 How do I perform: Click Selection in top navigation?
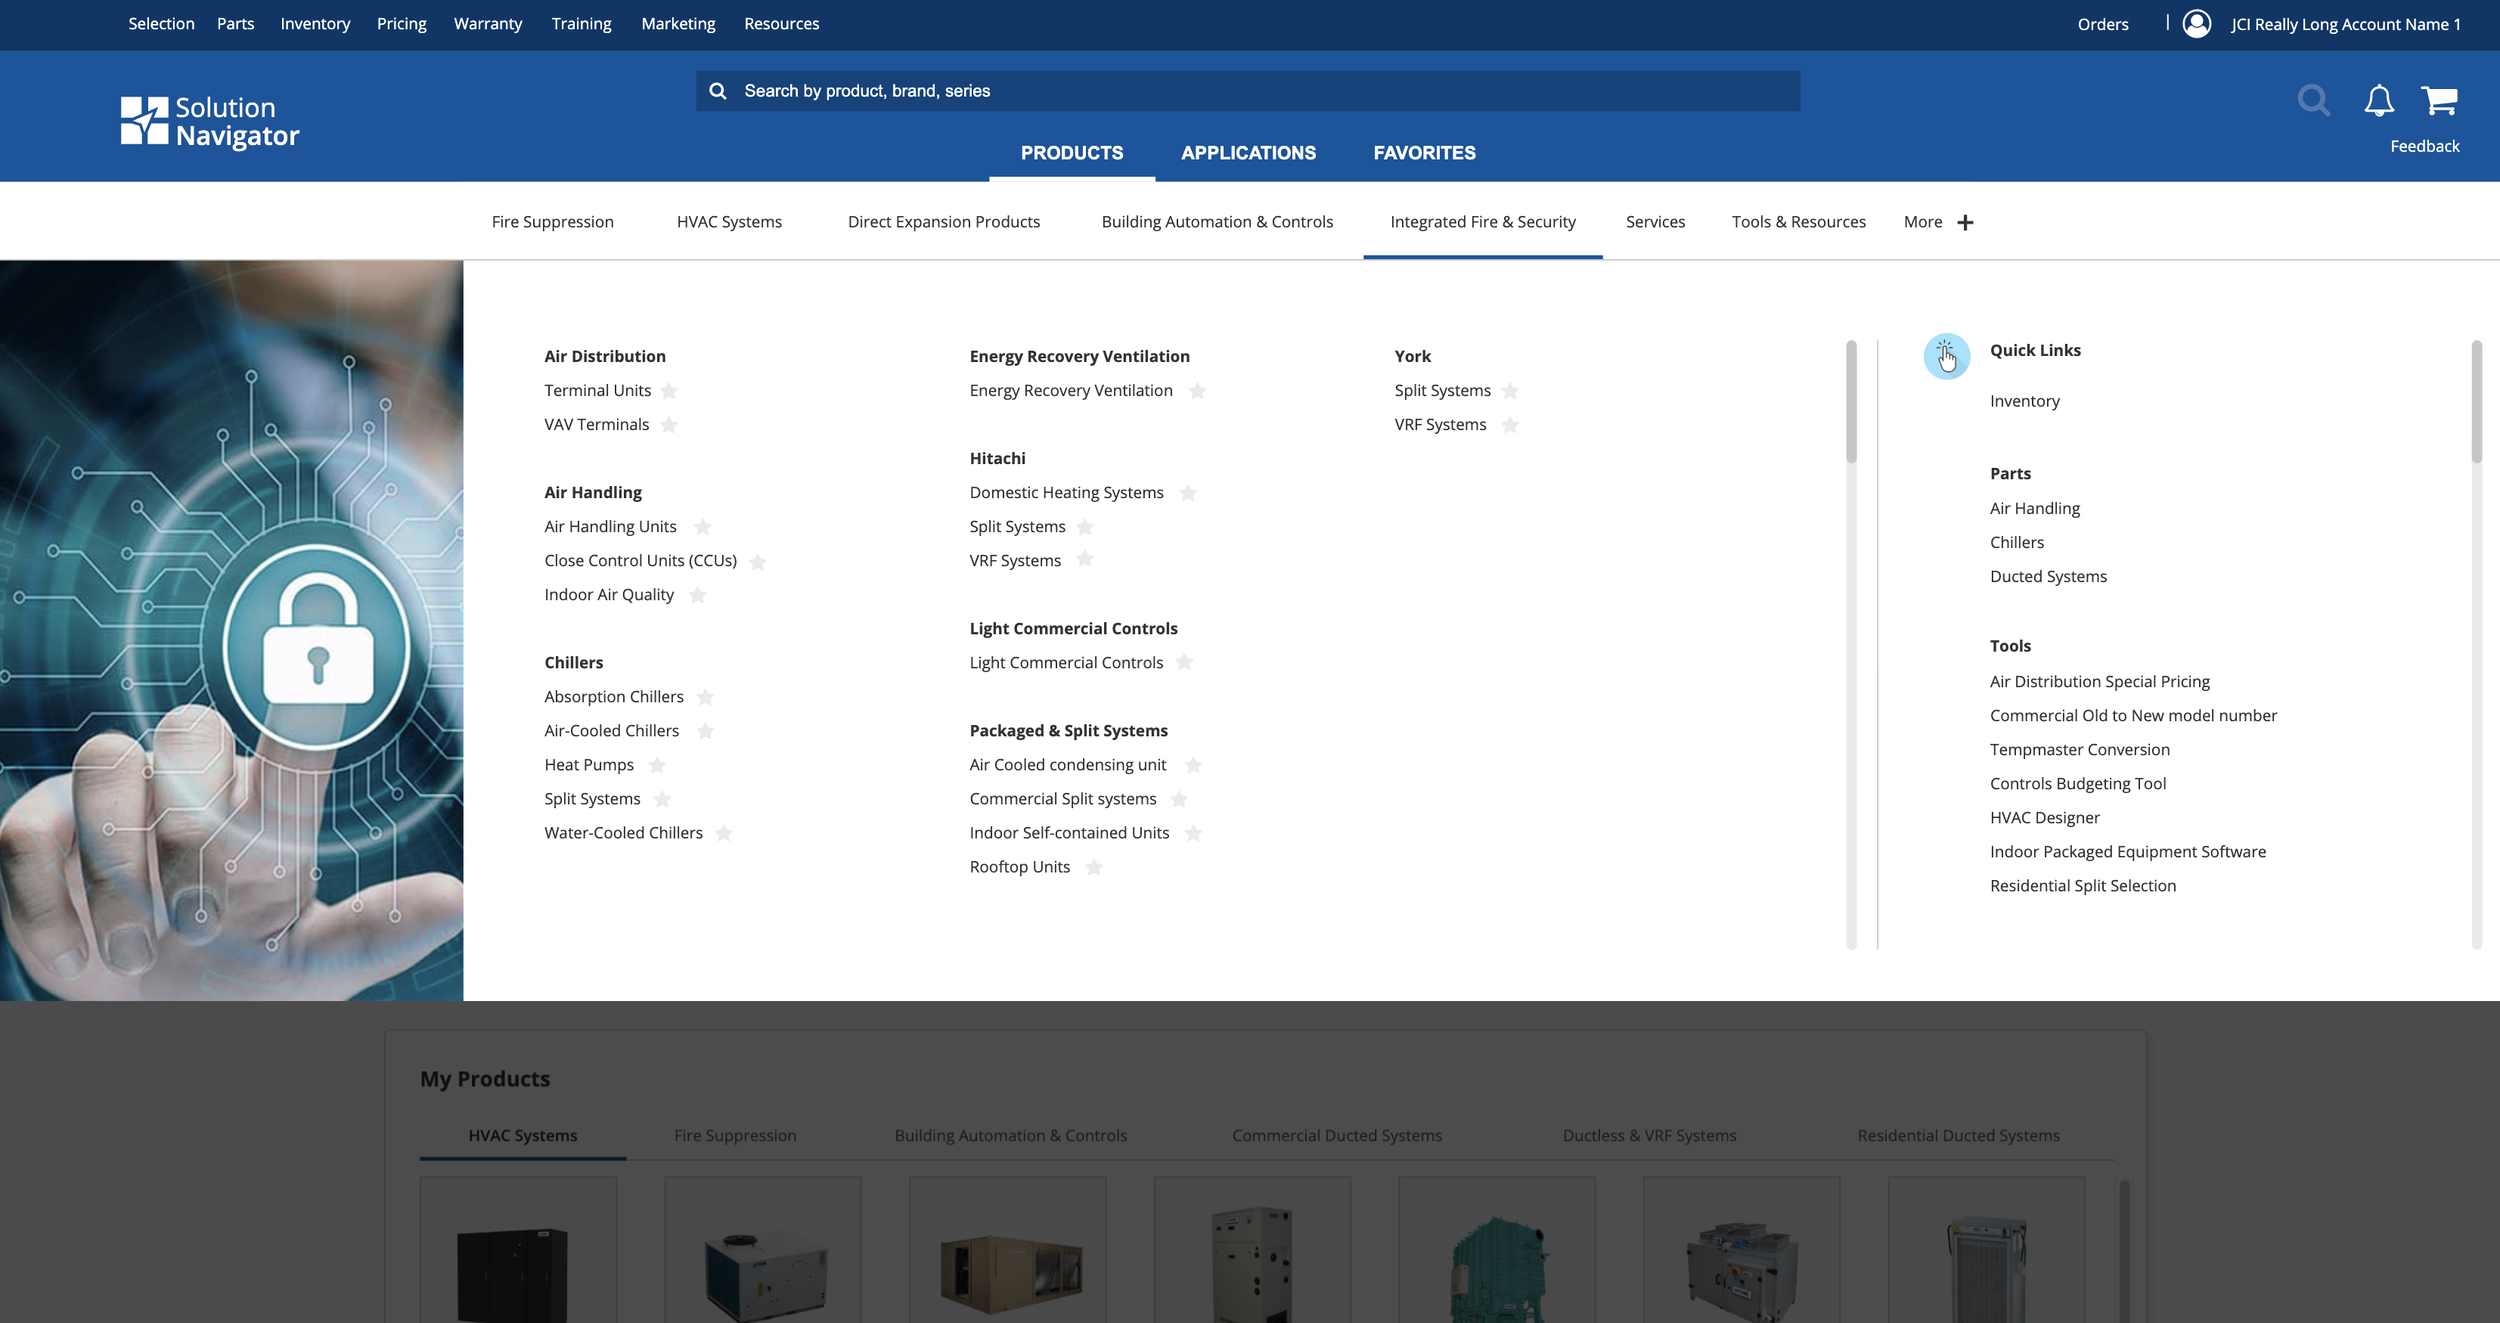coord(161,23)
